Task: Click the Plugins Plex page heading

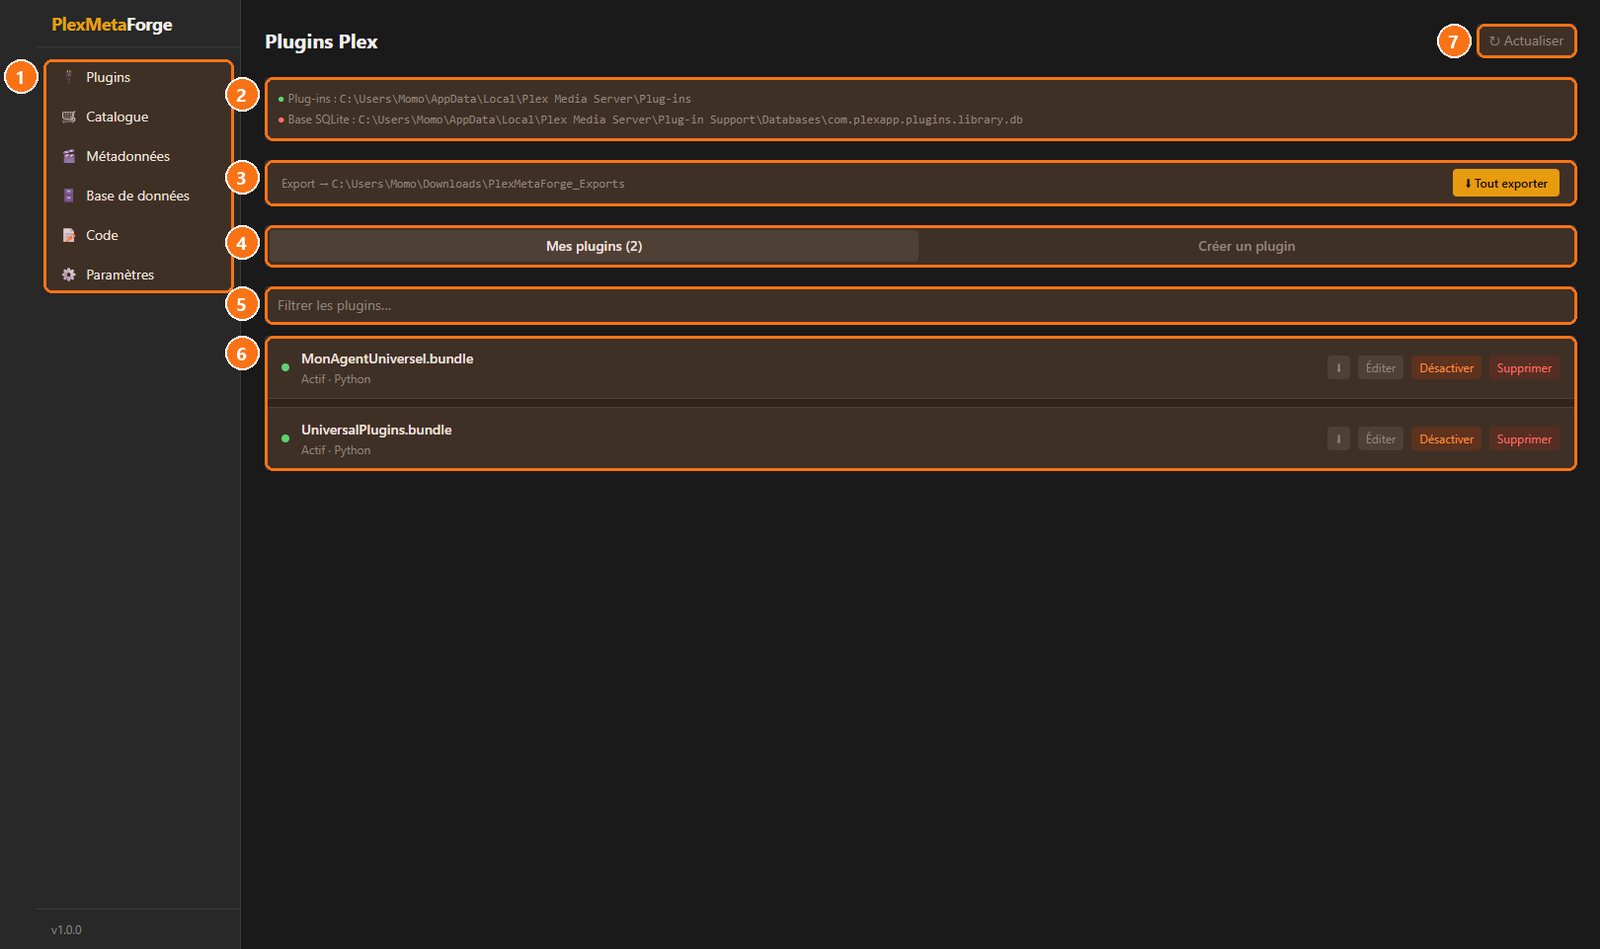Action: [x=321, y=42]
